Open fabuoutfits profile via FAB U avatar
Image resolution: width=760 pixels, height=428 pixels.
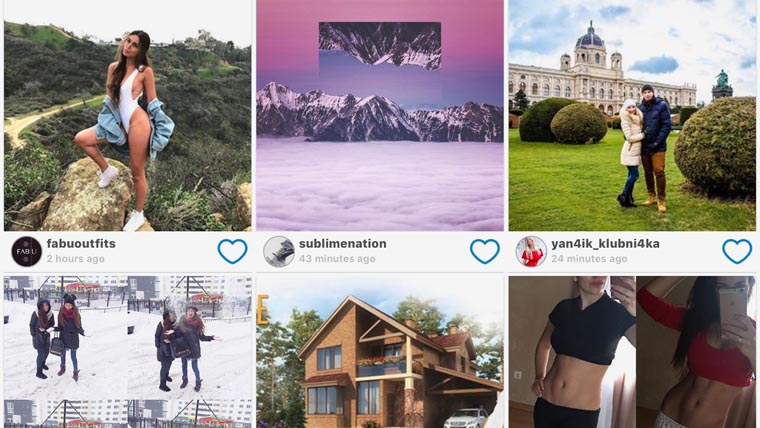click(x=27, y=251)
